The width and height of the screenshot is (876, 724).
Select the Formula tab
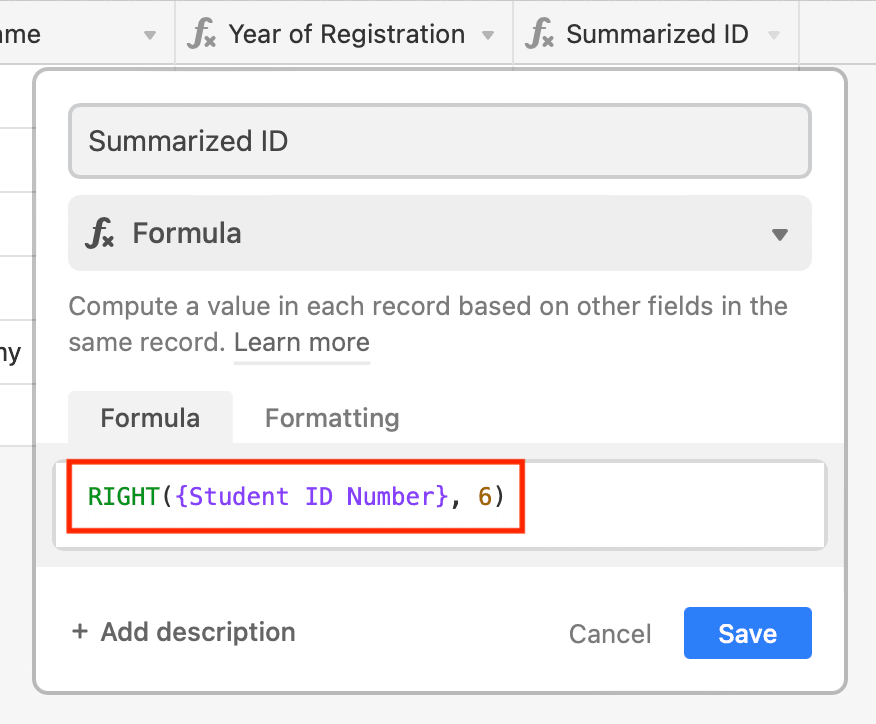point(150,418)
